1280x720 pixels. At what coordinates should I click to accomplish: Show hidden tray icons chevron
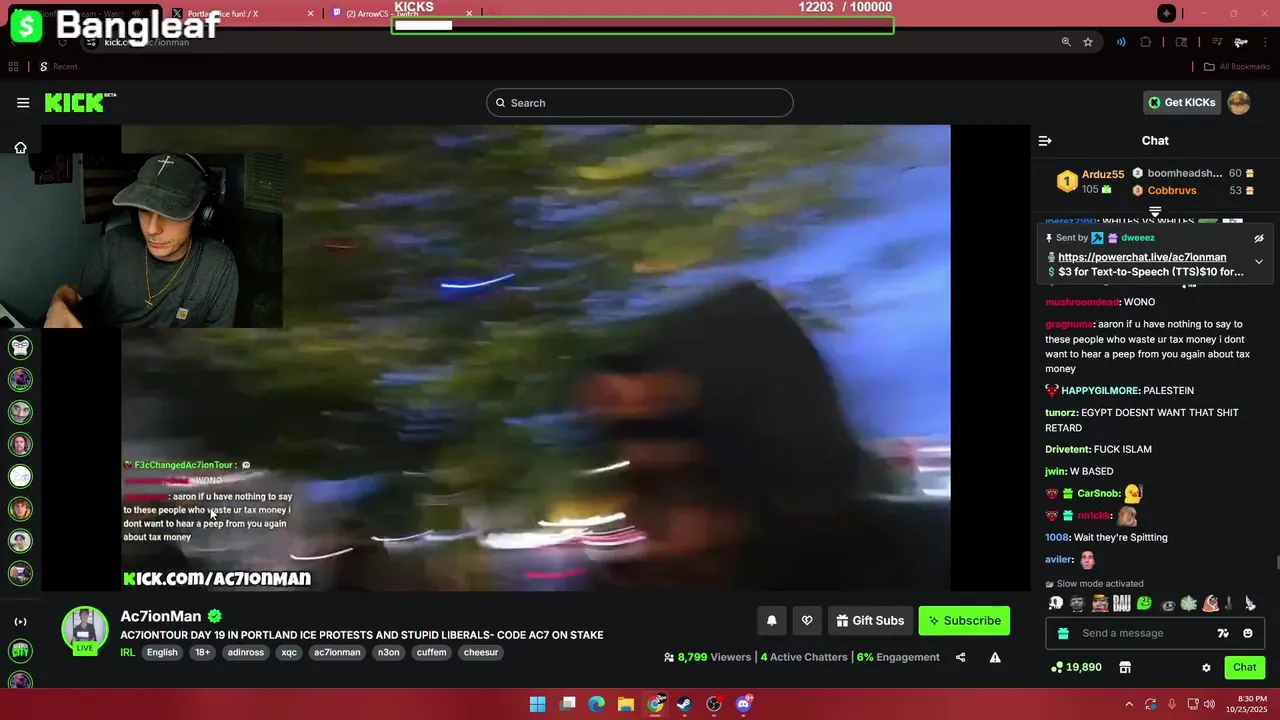click(1129, 704)
